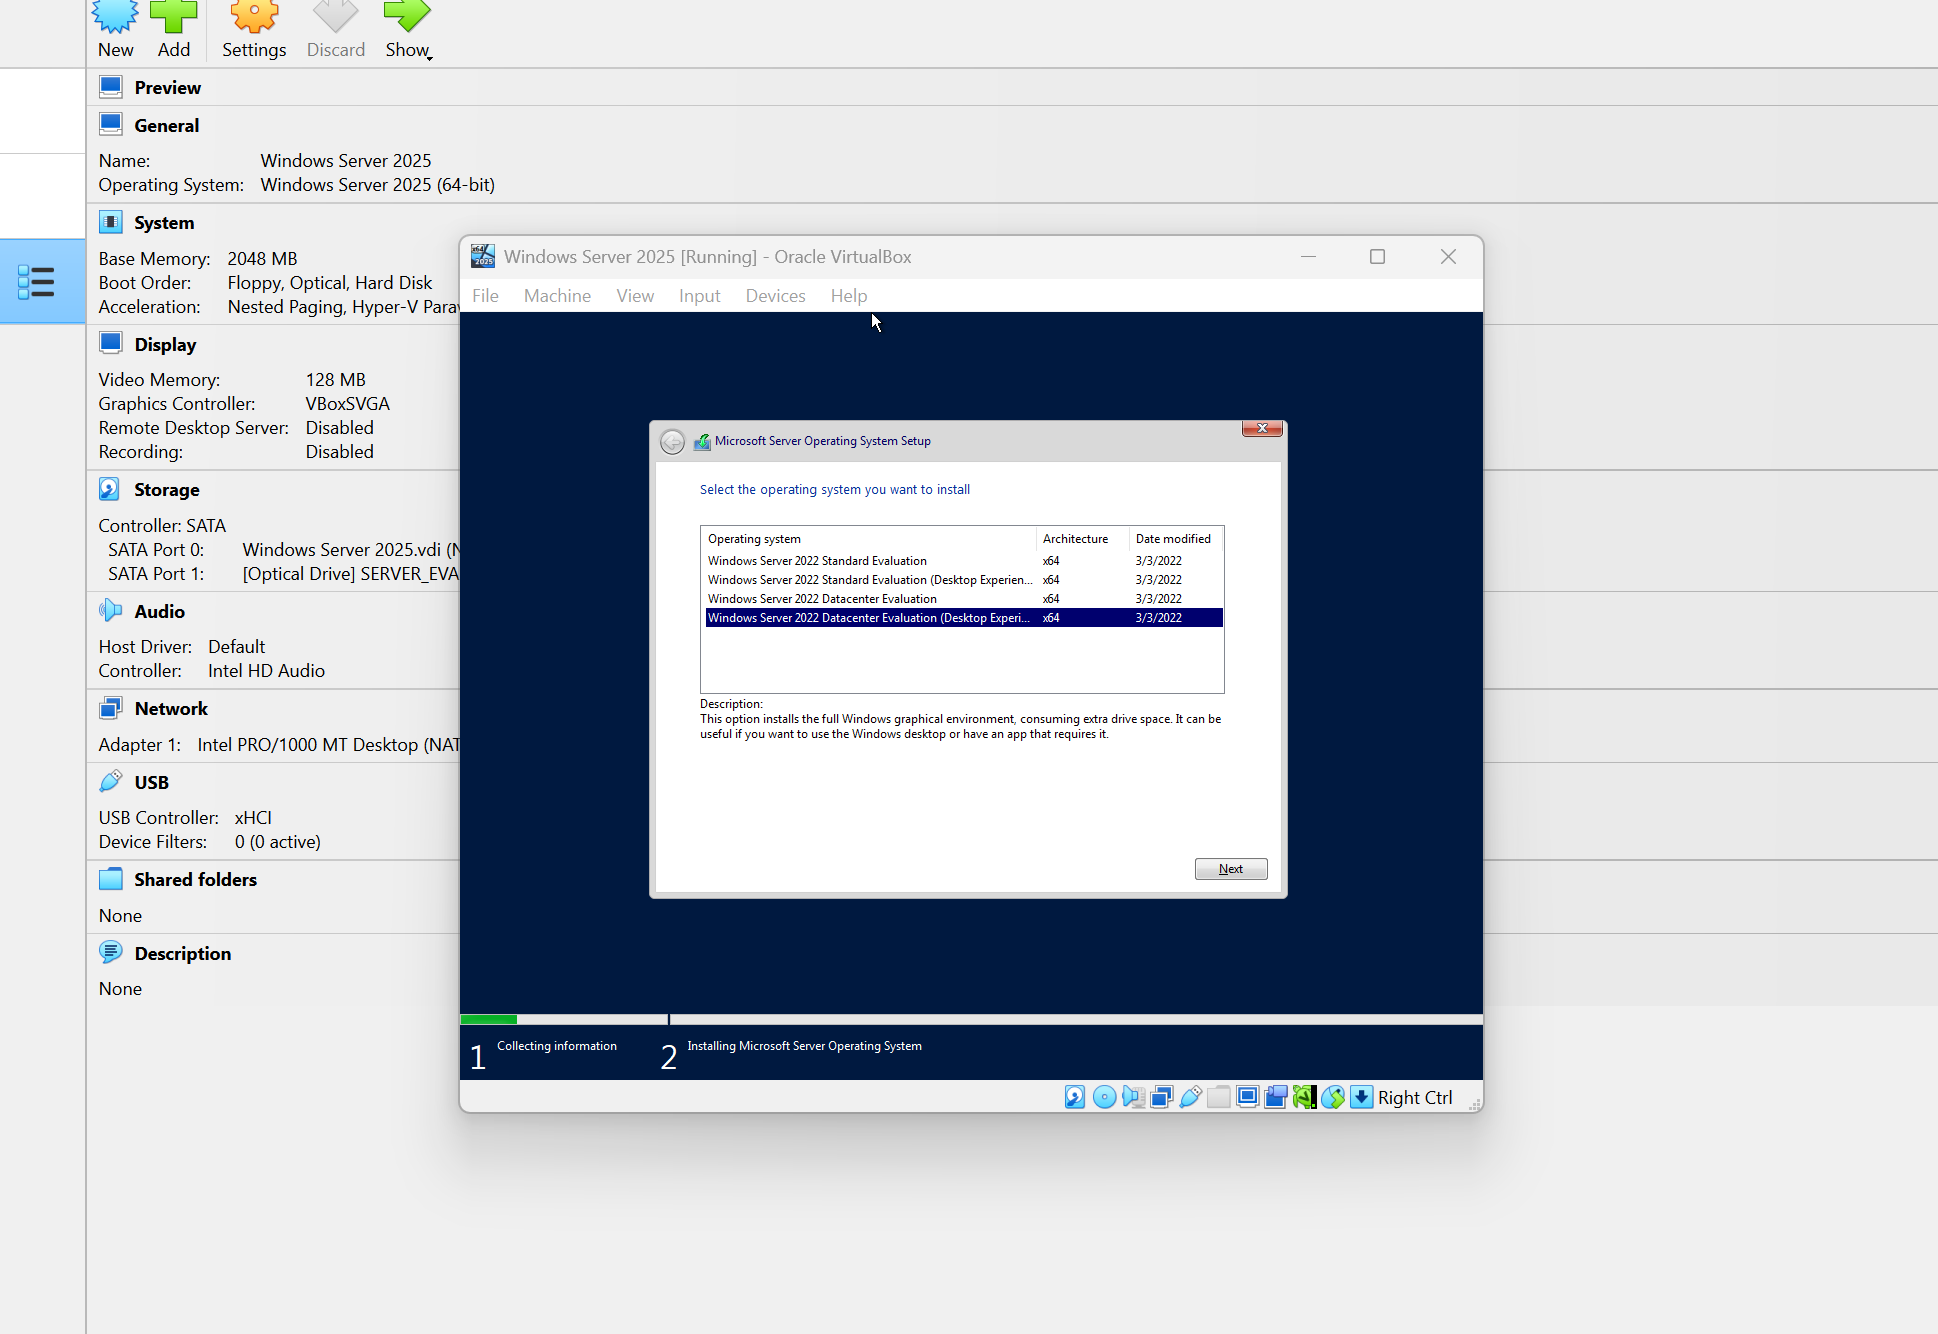Open the Devices menu in VM window

(x=775, y=296)
